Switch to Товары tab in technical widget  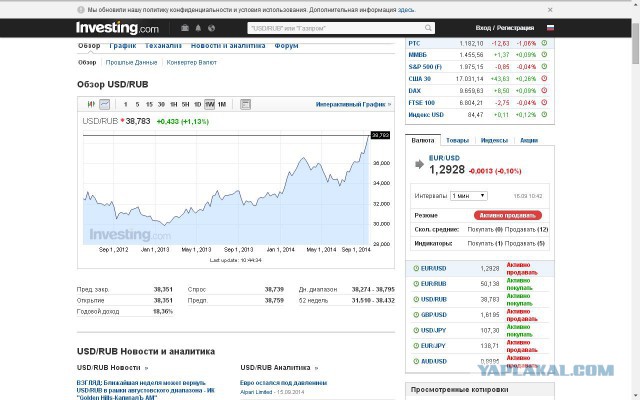(x=457, y=140)
